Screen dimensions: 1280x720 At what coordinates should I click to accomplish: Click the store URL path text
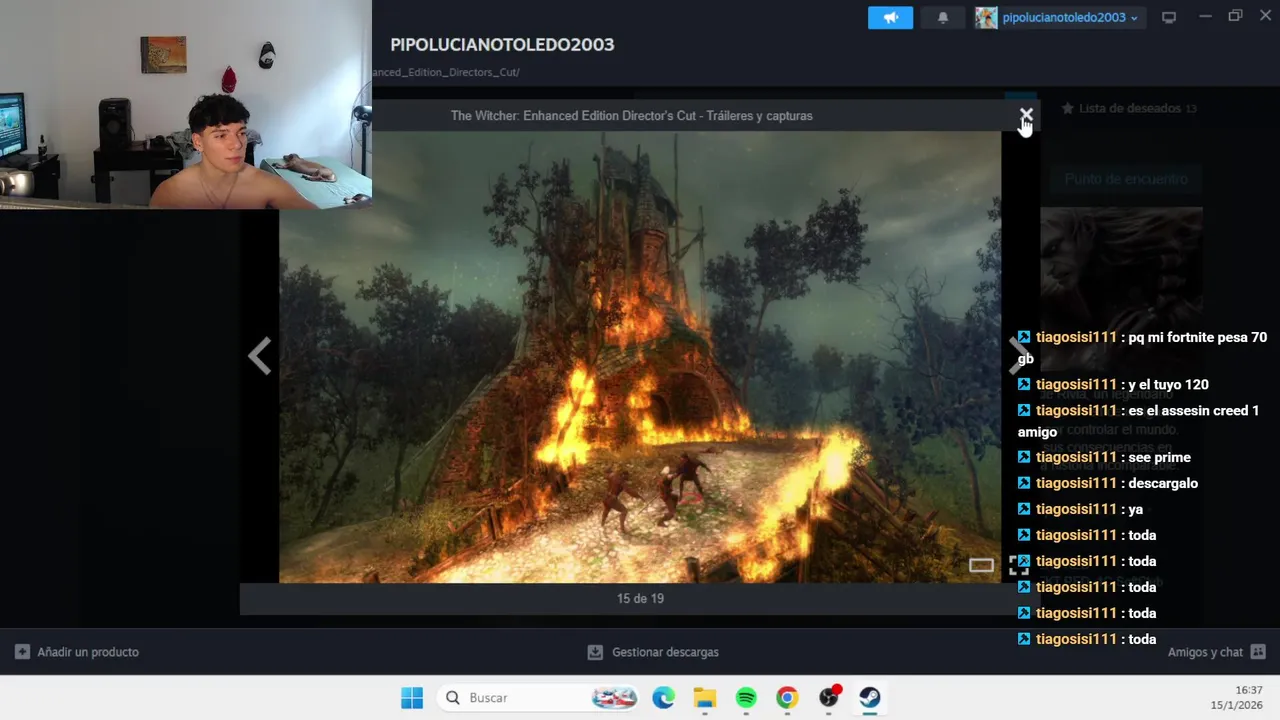(446, 72)
